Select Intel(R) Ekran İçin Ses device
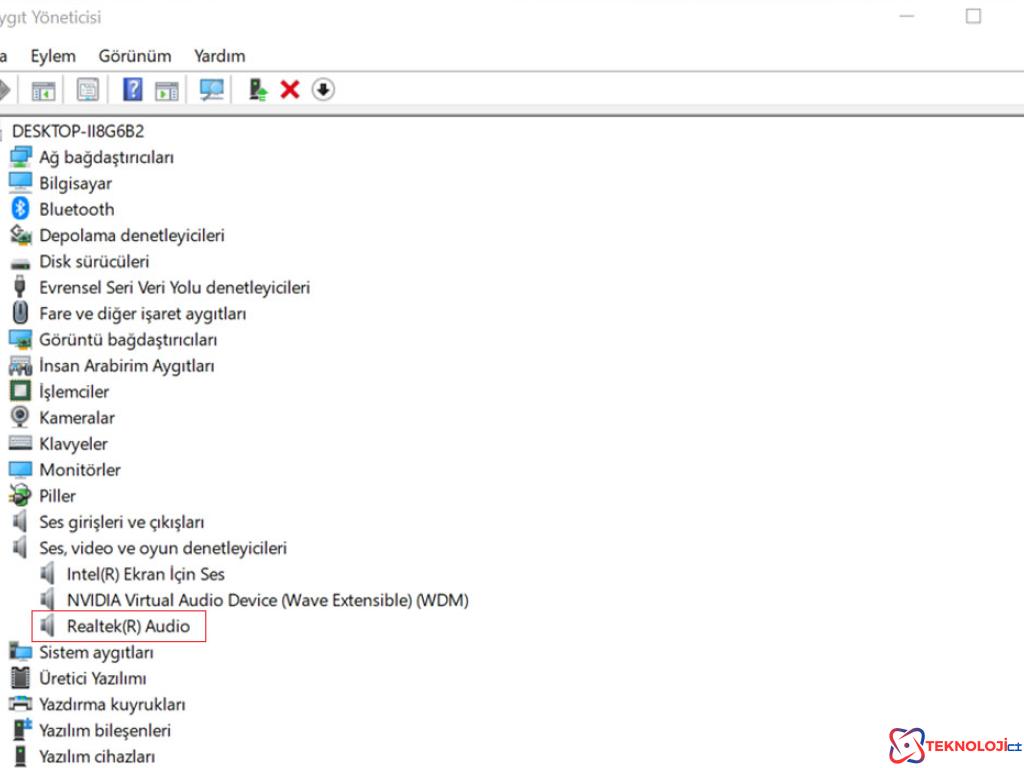Screen dimensions: 1024x768 (x=145, y=574)
